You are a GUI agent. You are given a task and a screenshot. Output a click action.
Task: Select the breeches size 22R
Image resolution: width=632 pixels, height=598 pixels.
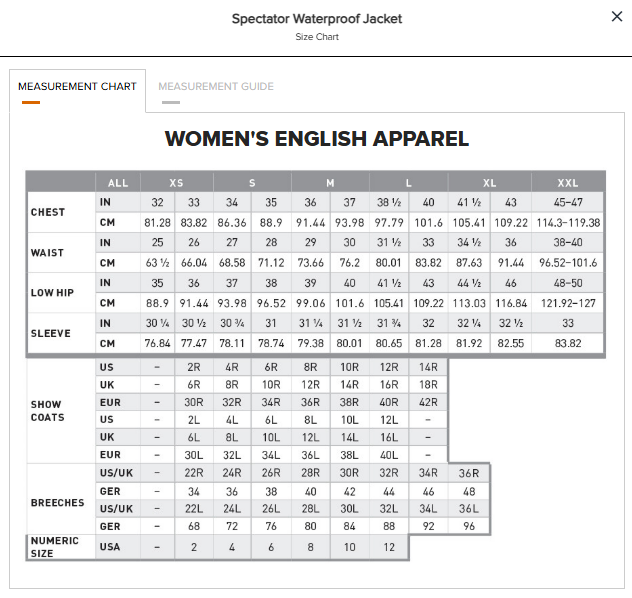tap(194, 473)
